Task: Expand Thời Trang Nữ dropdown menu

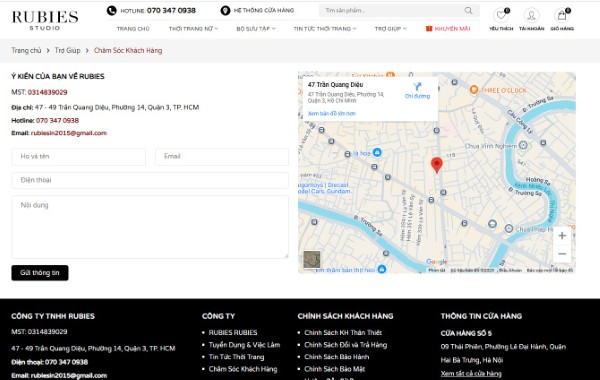Action: [193, 29]
